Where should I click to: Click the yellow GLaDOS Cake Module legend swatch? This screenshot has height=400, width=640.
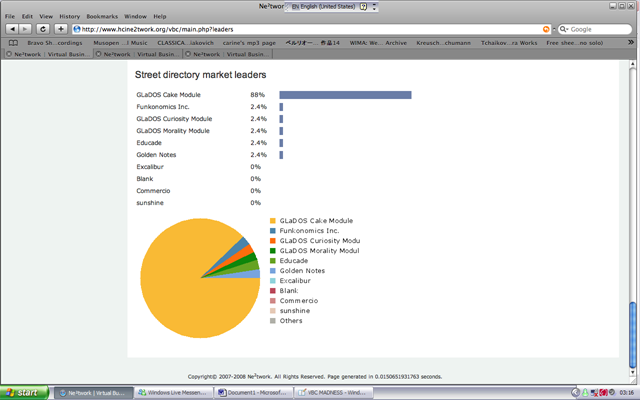click(273, 221)
